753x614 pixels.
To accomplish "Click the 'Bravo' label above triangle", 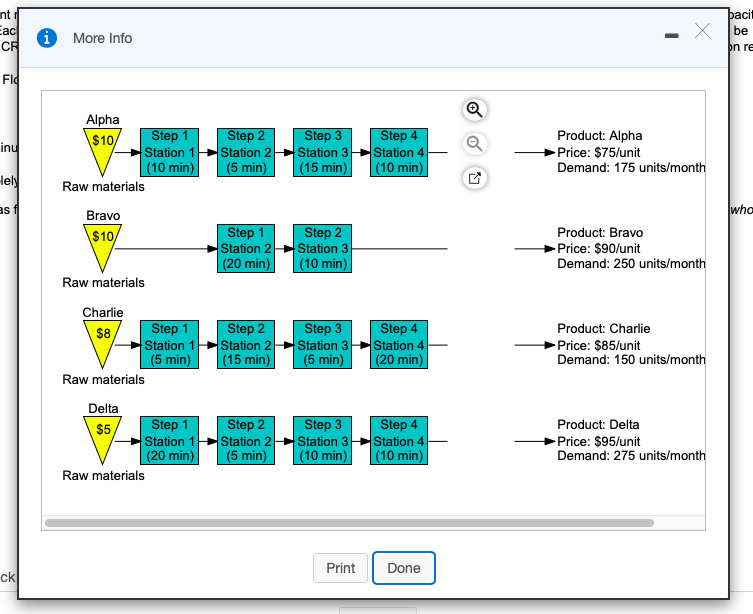I will [x=103, y=216].
